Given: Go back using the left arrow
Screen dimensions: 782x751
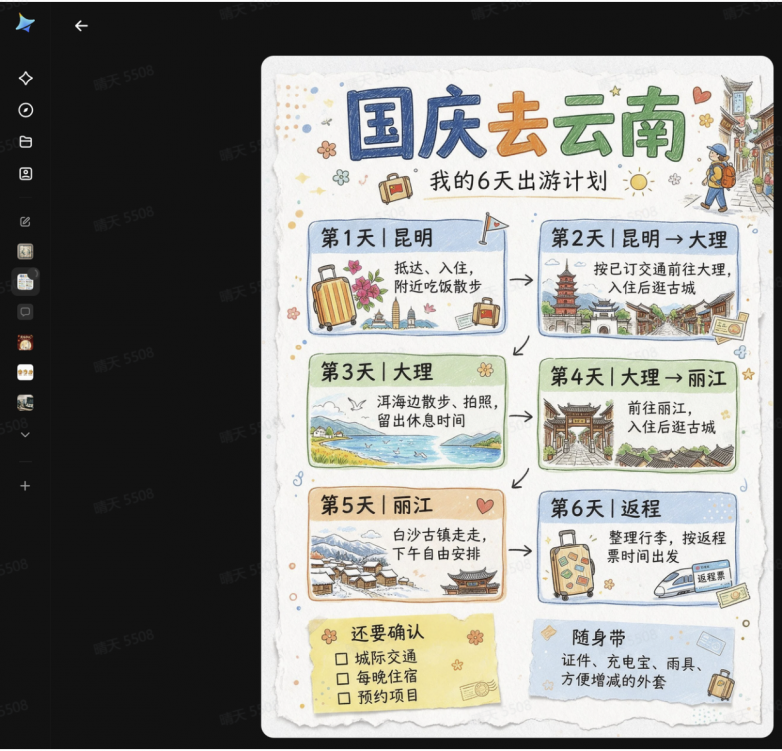Looking at the screenshot, I should tap(81, 25).
